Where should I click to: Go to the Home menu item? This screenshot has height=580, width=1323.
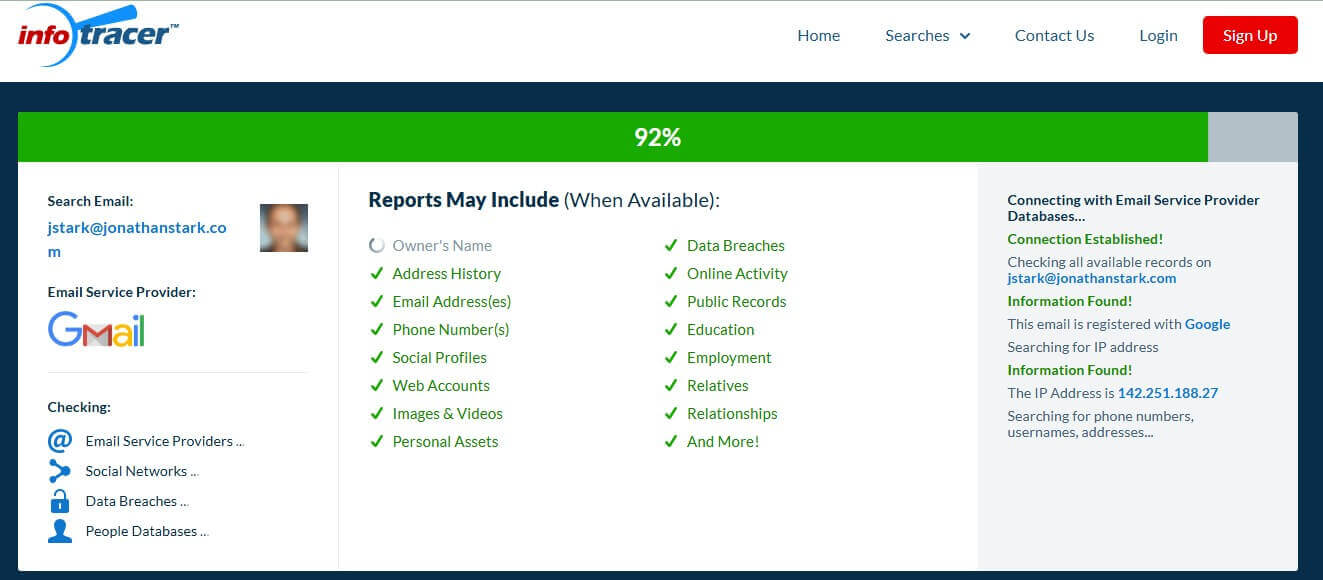(818, 35)
